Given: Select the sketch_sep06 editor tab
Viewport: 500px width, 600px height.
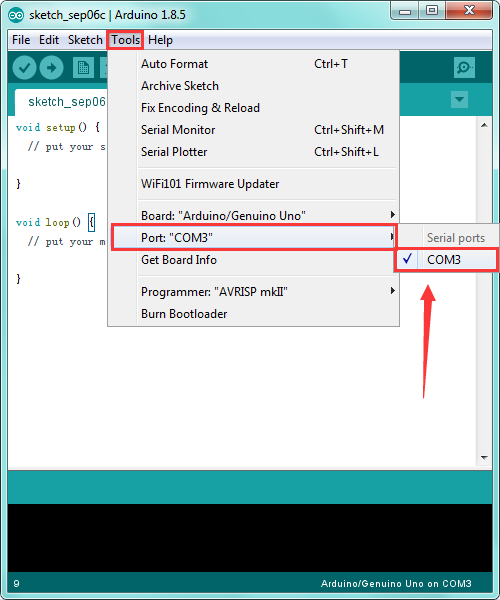Looking at the screenshot, I should click(x=61, y=102).
